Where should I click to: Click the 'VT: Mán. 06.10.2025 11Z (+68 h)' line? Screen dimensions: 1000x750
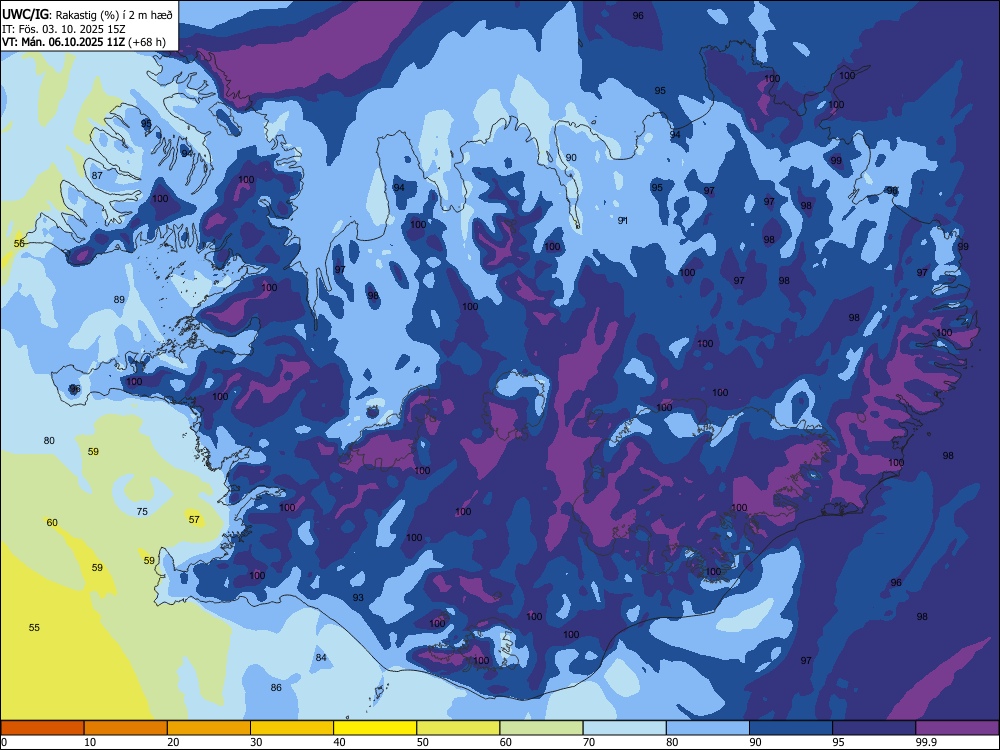pyautogui.click(x=84, y=42)
